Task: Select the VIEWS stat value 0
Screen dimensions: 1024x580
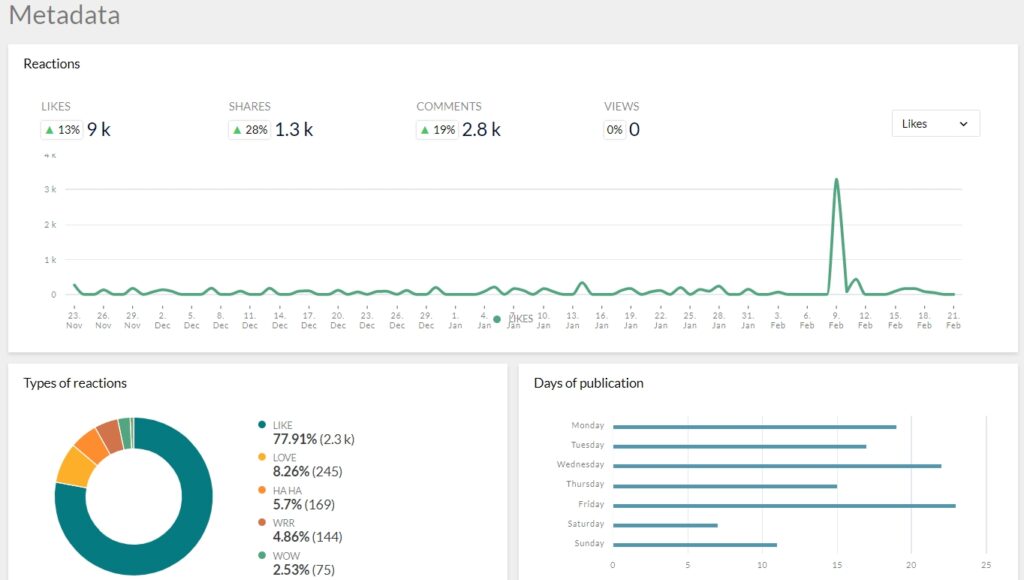Action: (634, 129)
